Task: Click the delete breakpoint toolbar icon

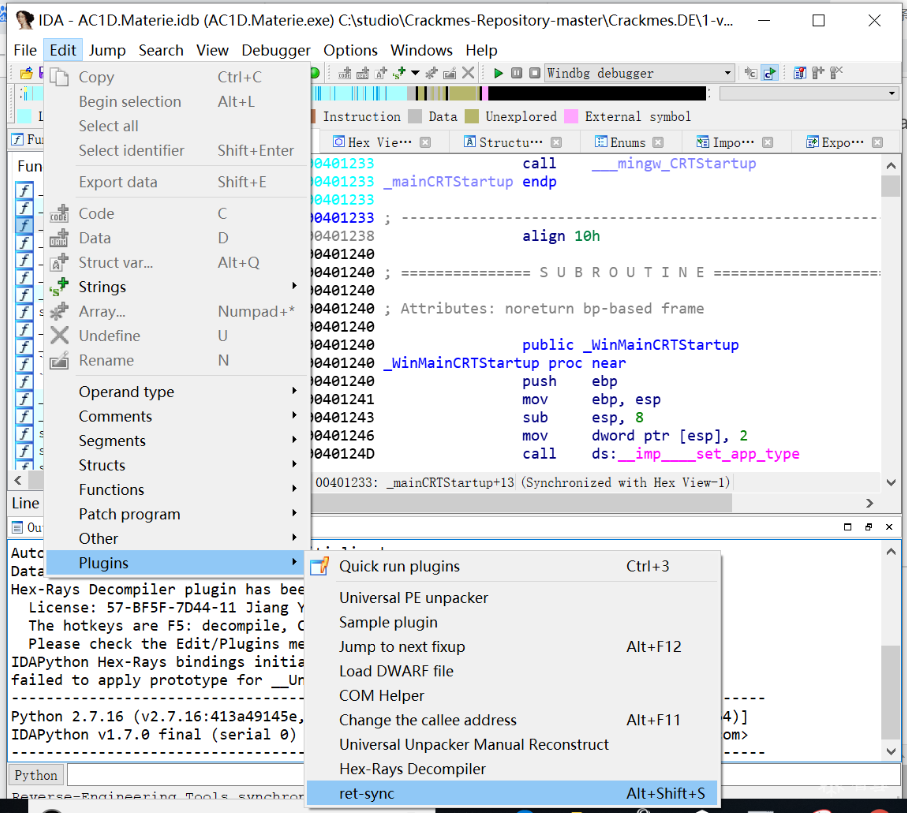Action: tap(836, 73)
